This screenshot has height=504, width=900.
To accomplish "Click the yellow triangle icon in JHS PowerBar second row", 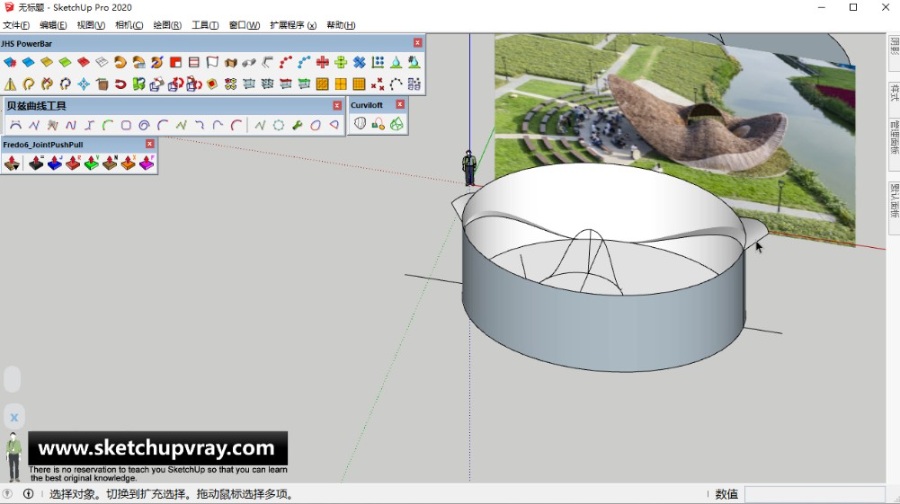I will click(x=10, y=84).
